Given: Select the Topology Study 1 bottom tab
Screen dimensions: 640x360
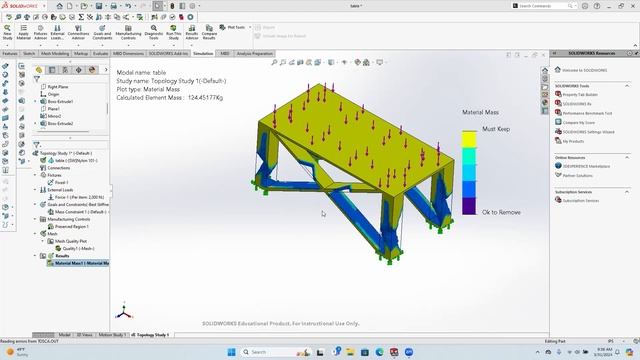Looking at the screenshot, I should (x=151, y=335).
